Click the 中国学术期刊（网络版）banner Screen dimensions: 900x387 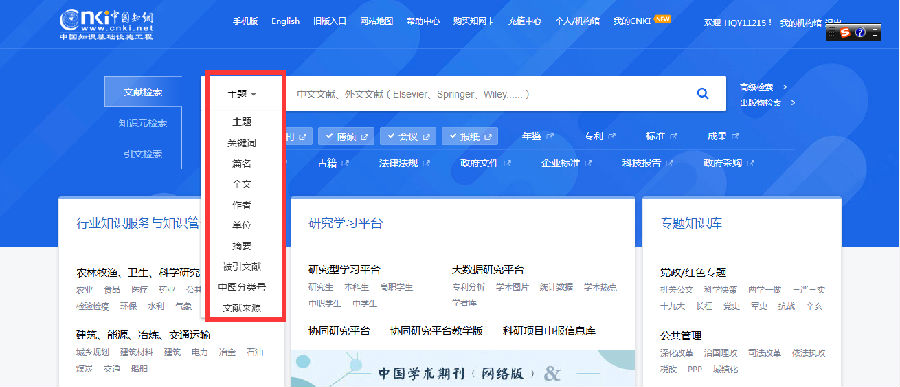[463, 369]
